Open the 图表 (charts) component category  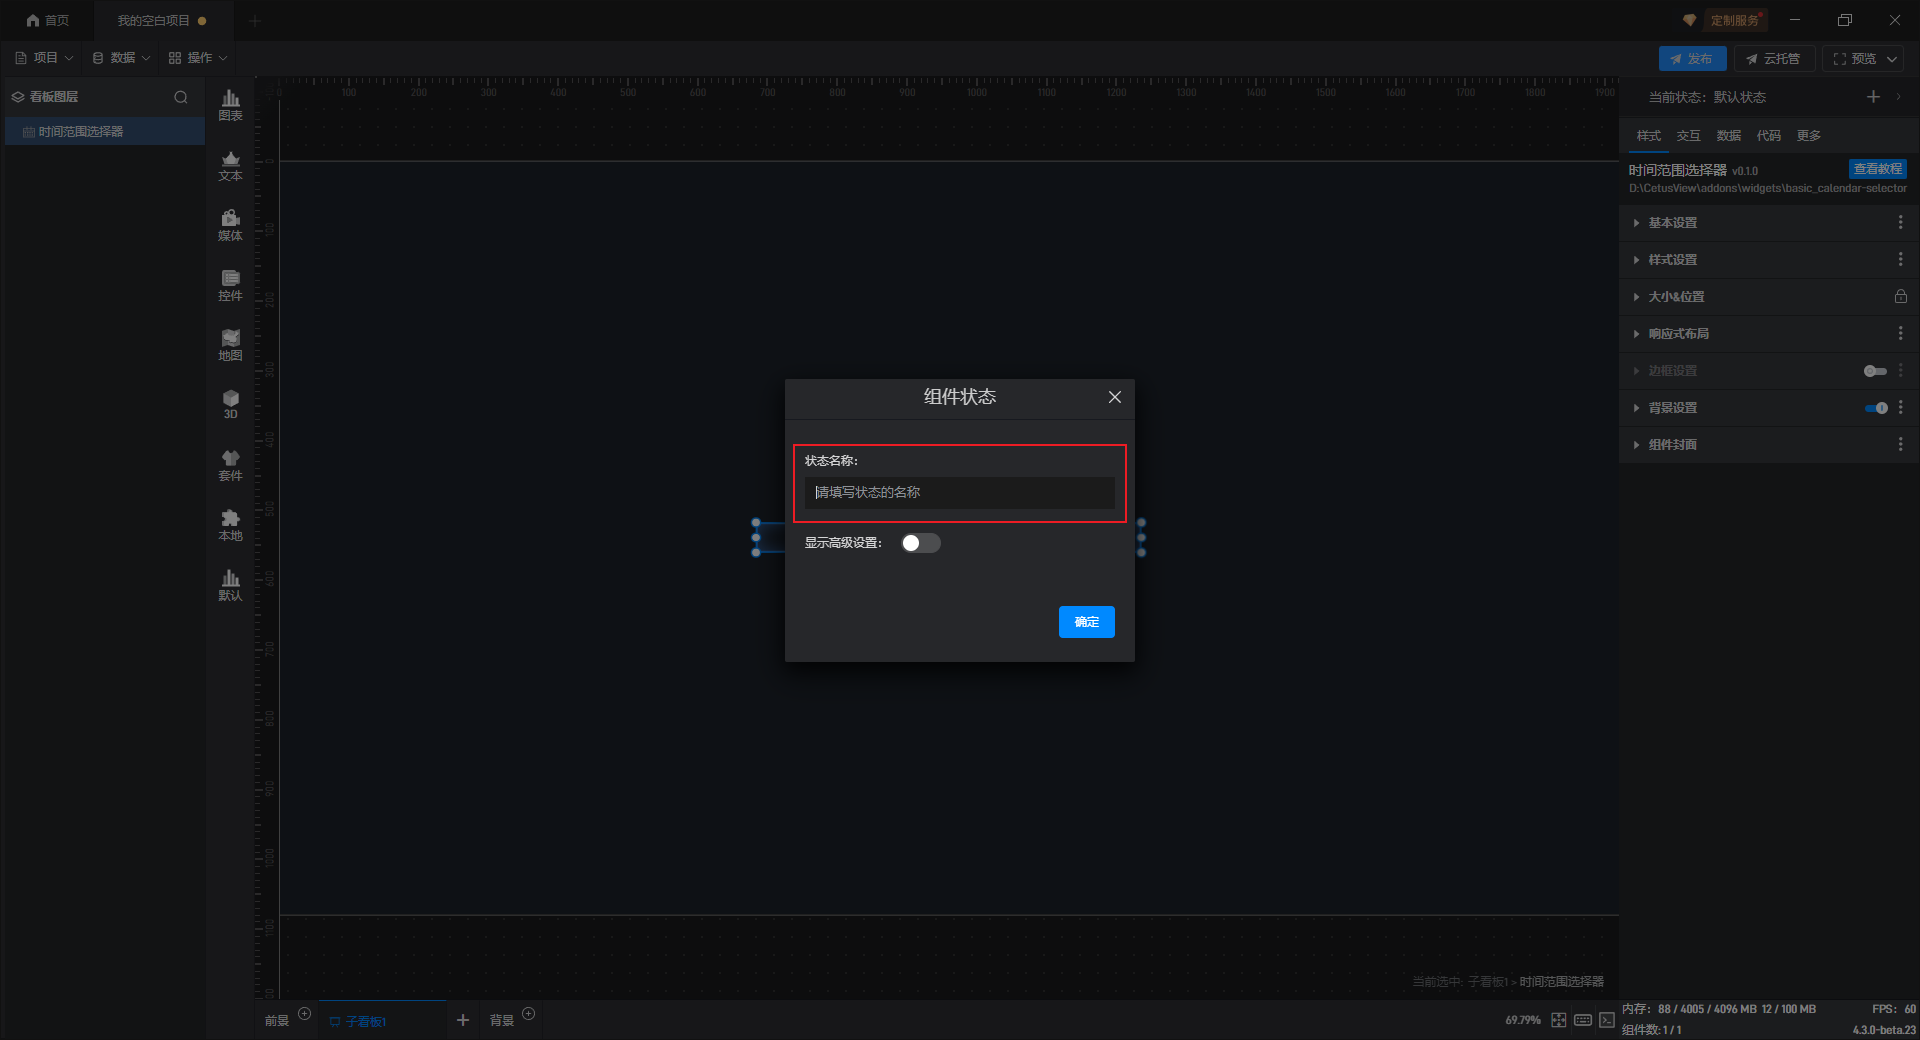[x=230, y=105]
